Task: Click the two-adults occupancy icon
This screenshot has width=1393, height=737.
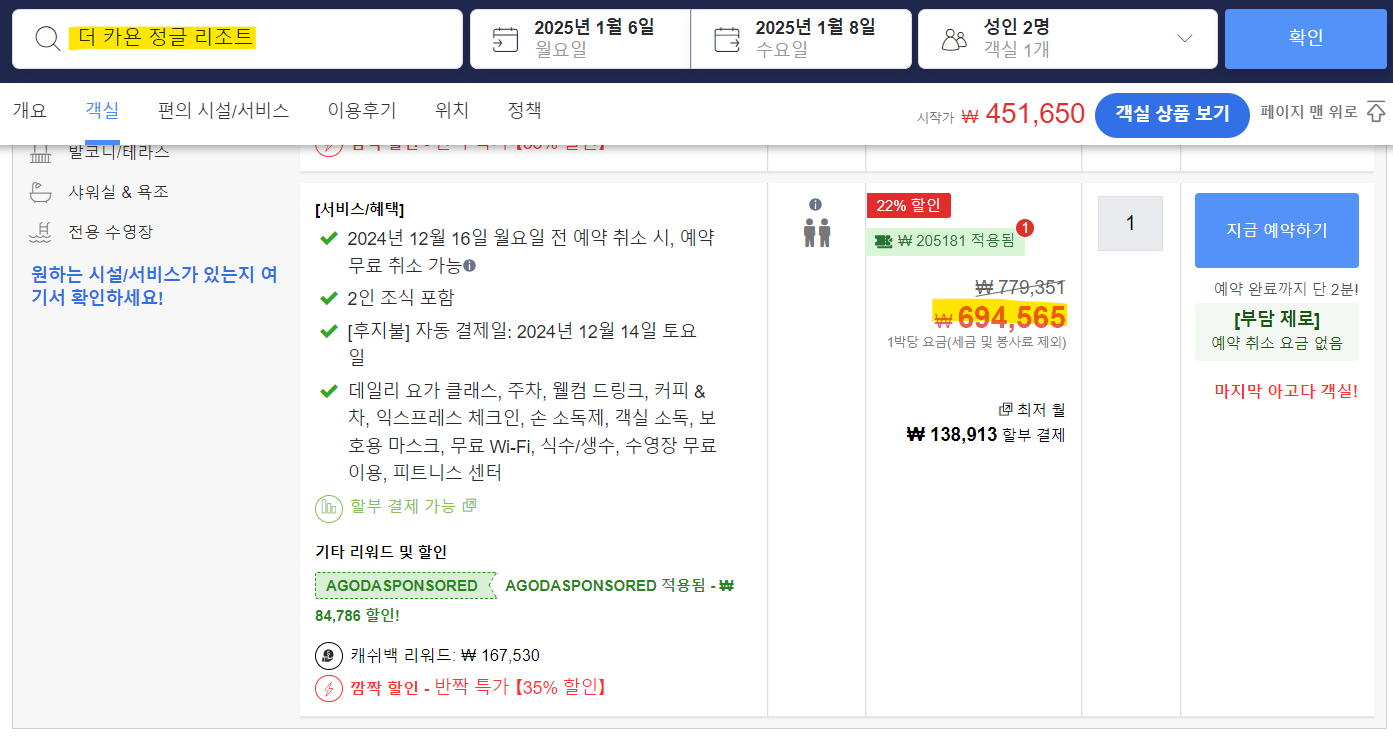Action: click(817, 233)
